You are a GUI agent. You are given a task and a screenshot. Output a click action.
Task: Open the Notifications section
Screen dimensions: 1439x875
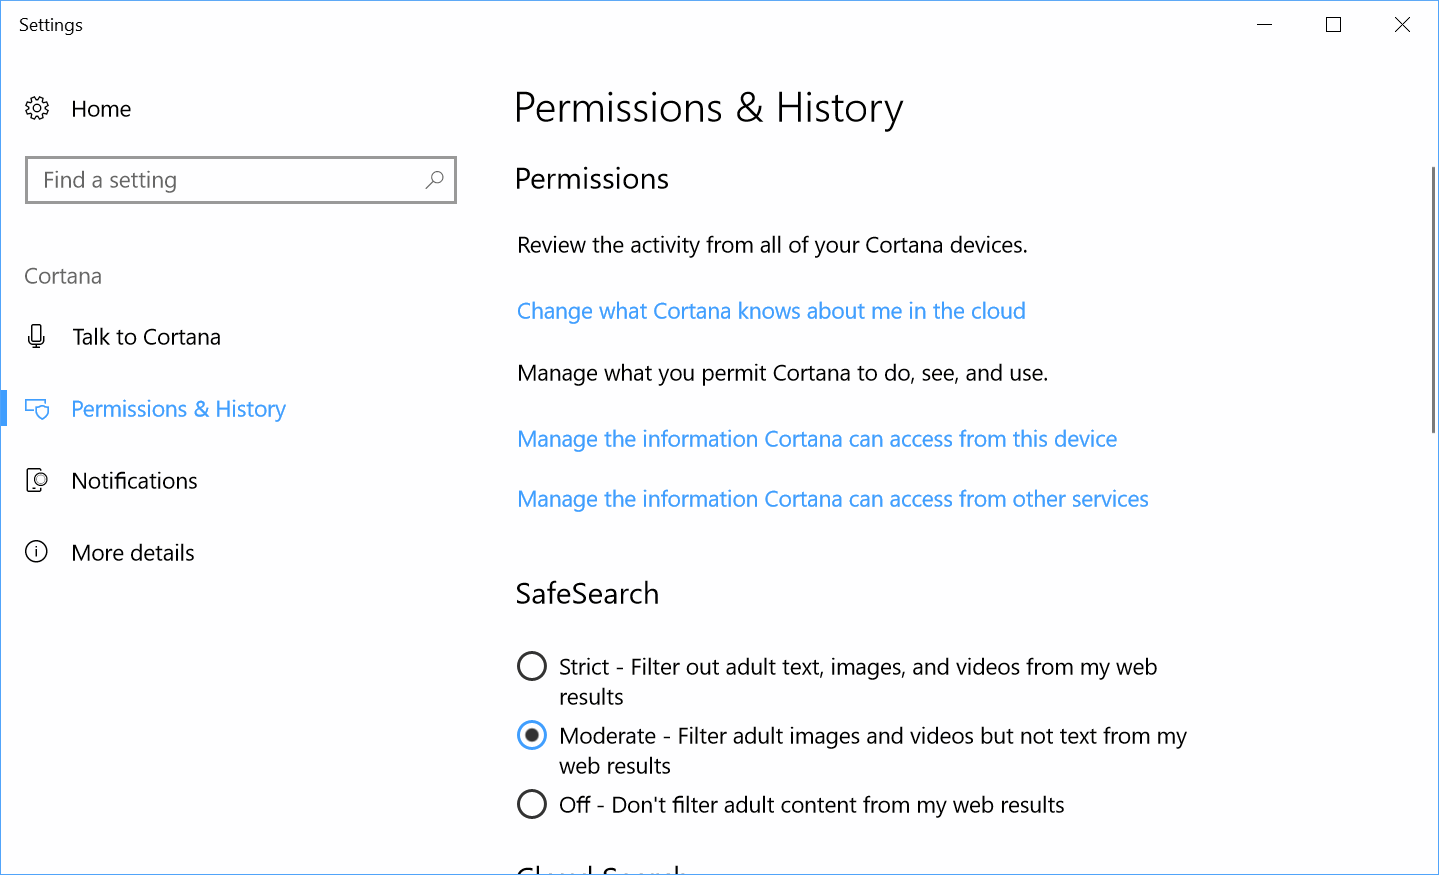[x=134, y=480]
